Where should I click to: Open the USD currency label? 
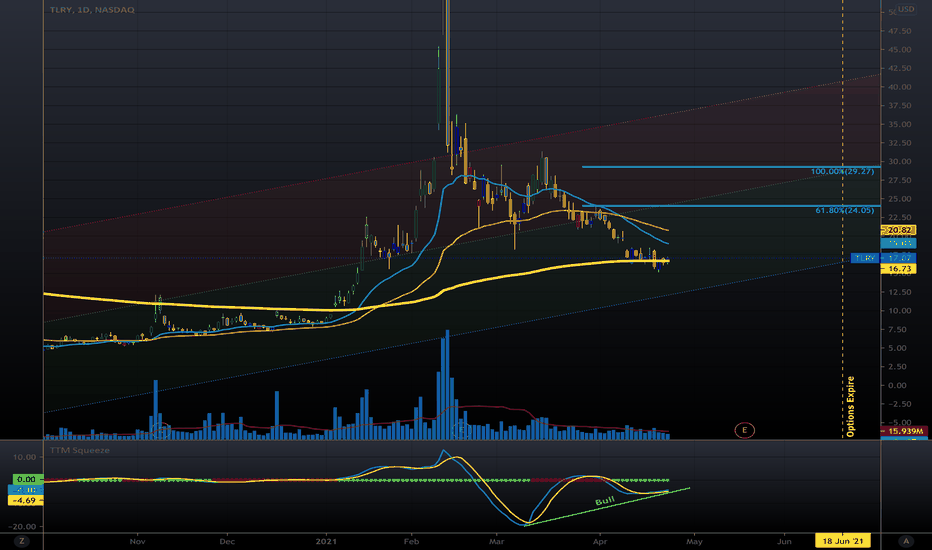coord(906,9)
